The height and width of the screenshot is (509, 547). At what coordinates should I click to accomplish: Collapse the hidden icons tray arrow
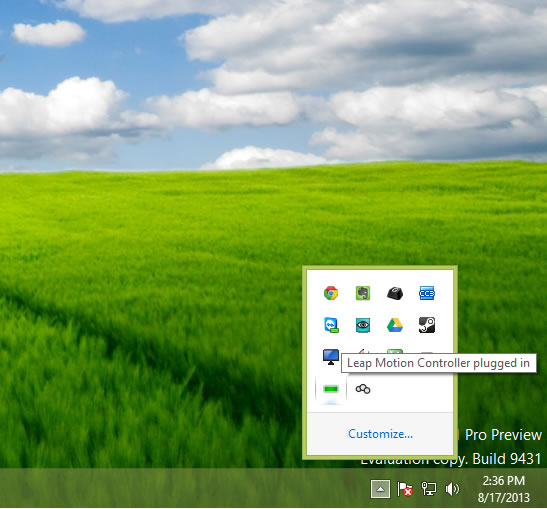(380, 489)
